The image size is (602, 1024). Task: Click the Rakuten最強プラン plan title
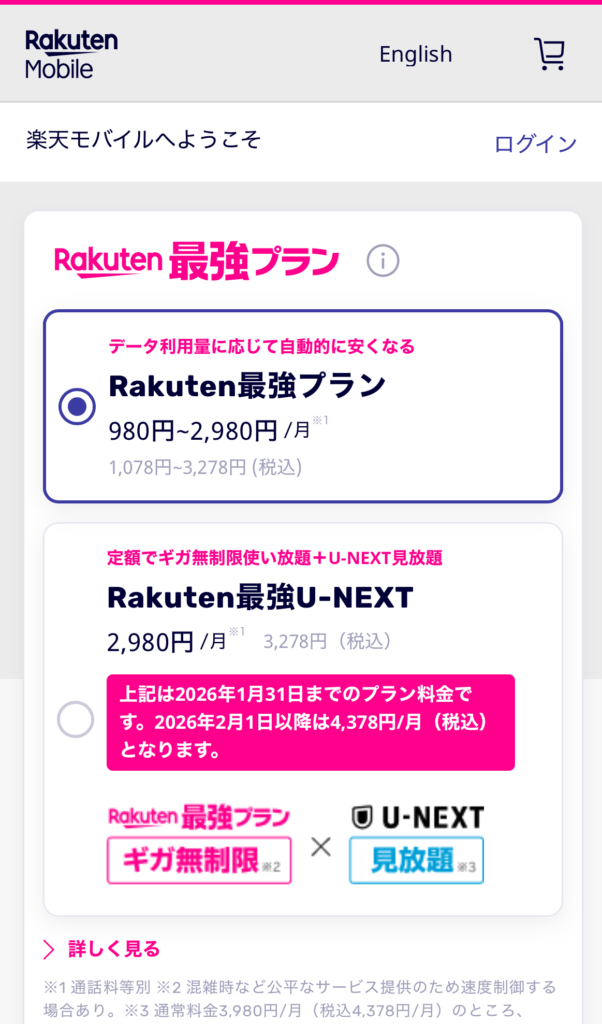[x=246, y=385]
